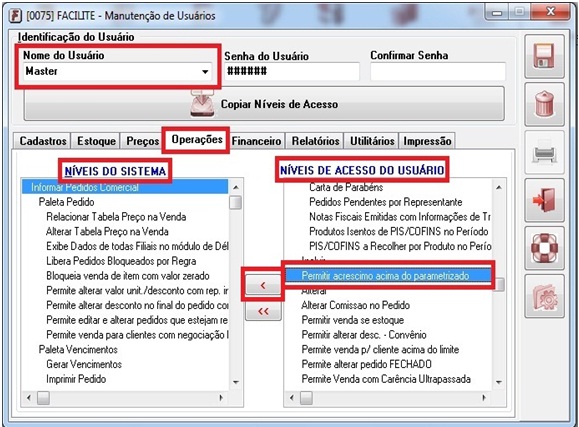Screen dimensions: 579x427
Task: Click the Confirmar Senha field
Action: pyautogui.click(x=438, y=71)
